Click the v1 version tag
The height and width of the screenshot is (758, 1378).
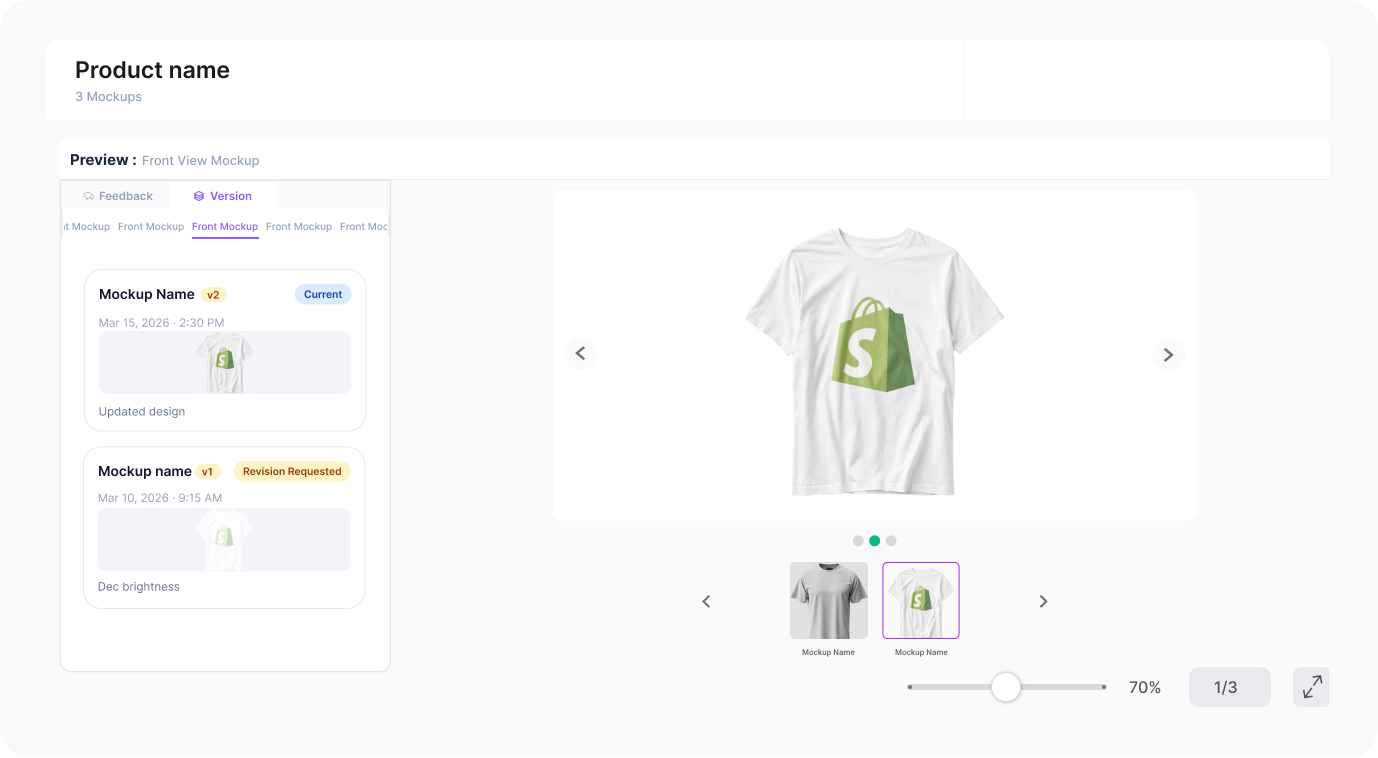pos(208,472)
